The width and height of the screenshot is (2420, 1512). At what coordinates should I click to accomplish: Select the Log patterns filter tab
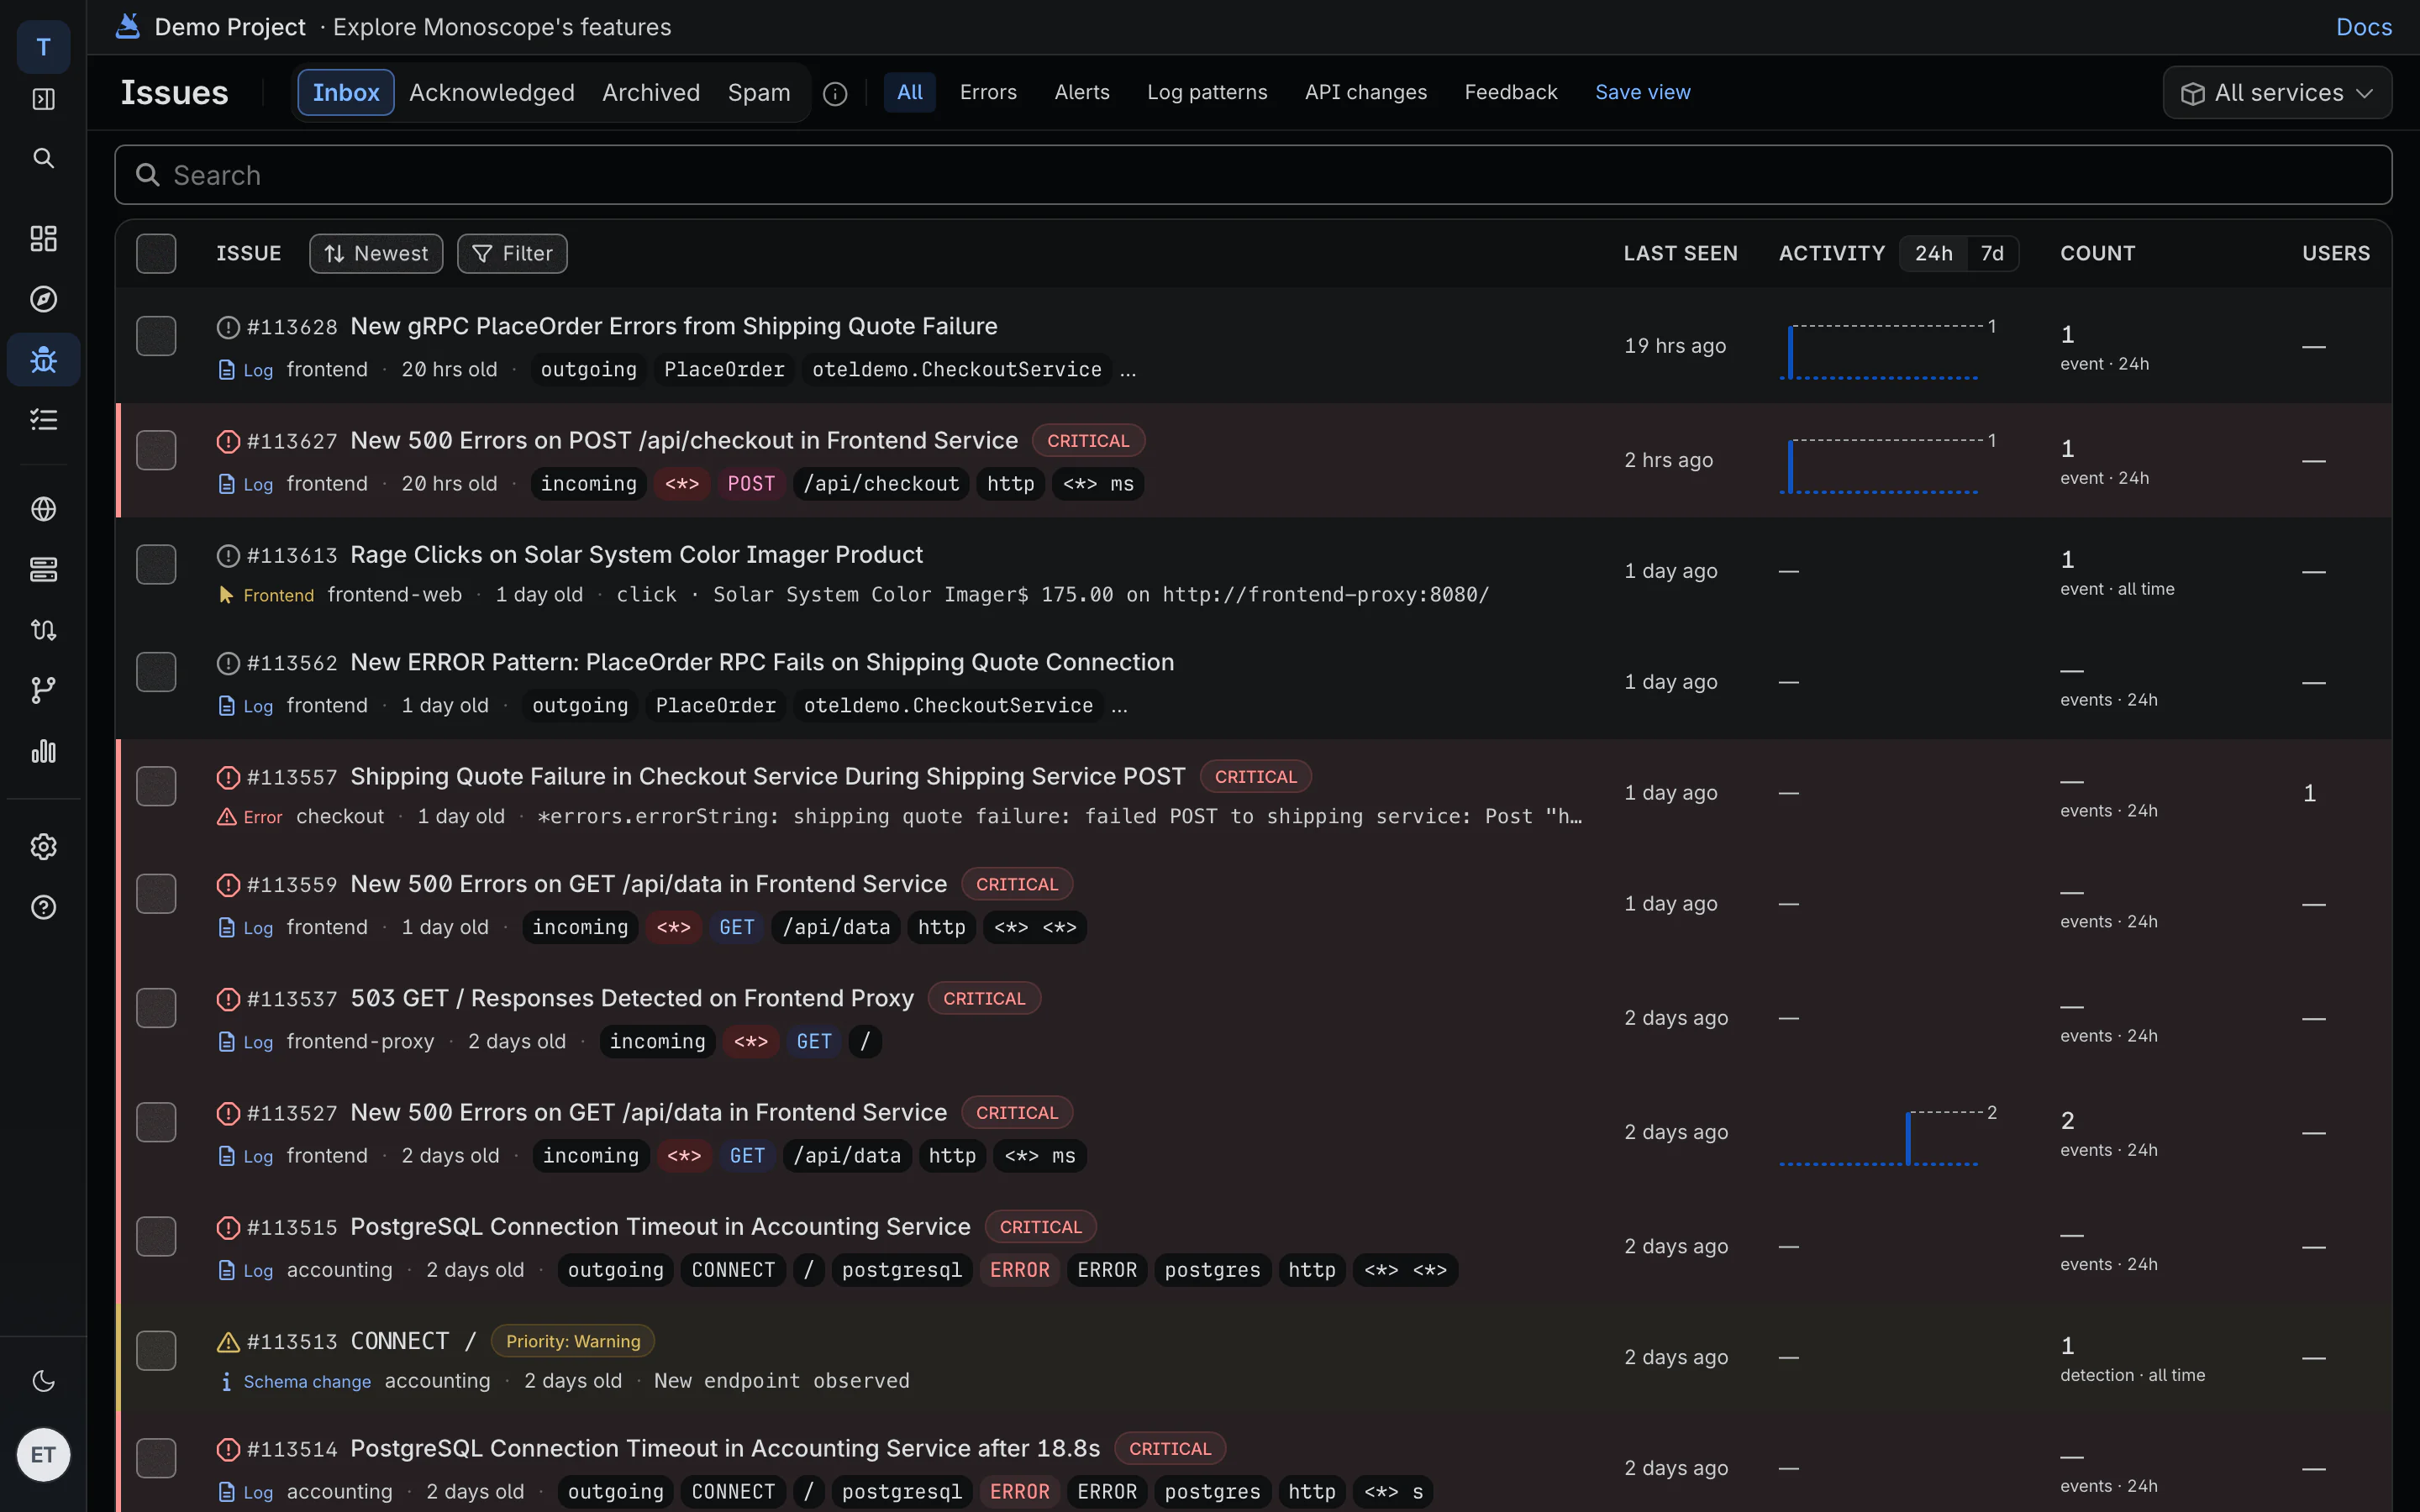(1207, 92)
